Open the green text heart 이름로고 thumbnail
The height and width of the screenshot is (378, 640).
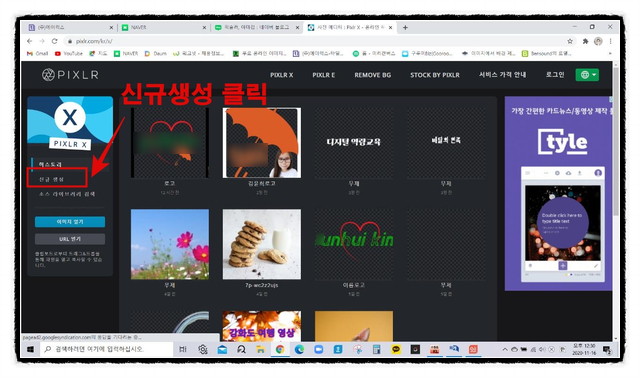pyautogui.click(x=353, y=244)
